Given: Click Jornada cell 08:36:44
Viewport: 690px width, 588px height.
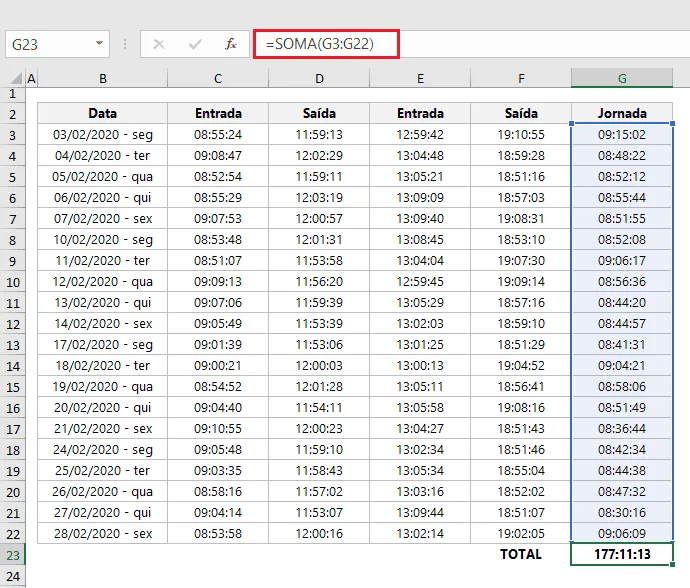Looking at the screenshot, I should pos(622,428).
